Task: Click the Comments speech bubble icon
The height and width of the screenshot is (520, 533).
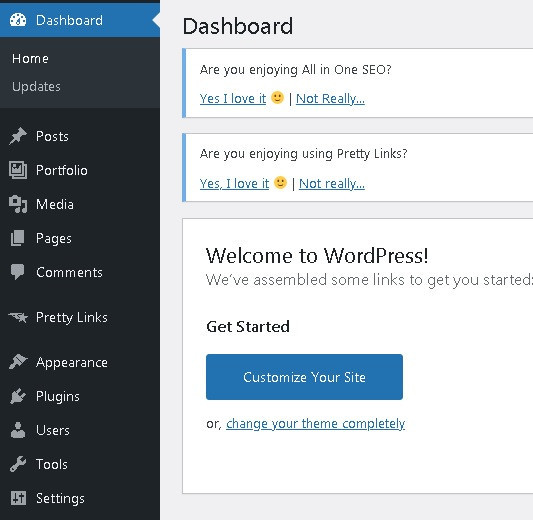Action: (x=18, y=272)
